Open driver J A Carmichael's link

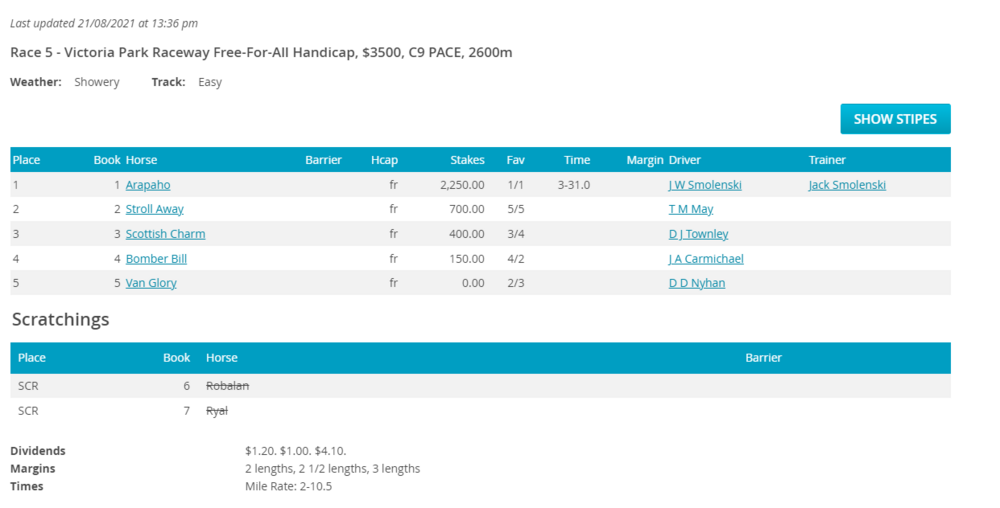[705, 259]
